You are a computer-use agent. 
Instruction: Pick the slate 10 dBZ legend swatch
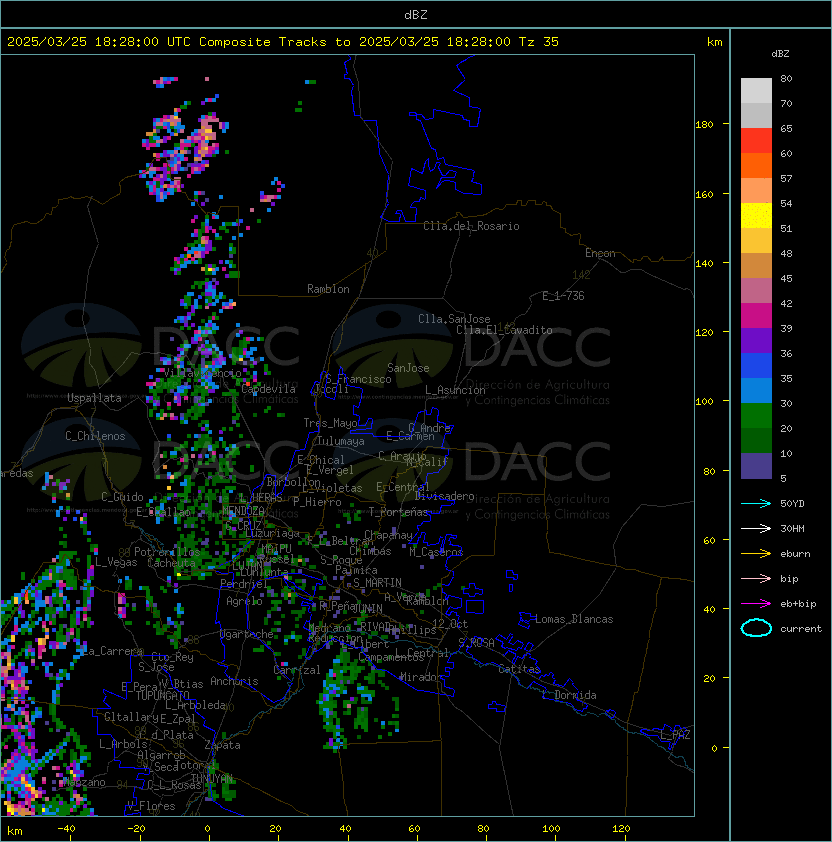[x=756, y=466]
